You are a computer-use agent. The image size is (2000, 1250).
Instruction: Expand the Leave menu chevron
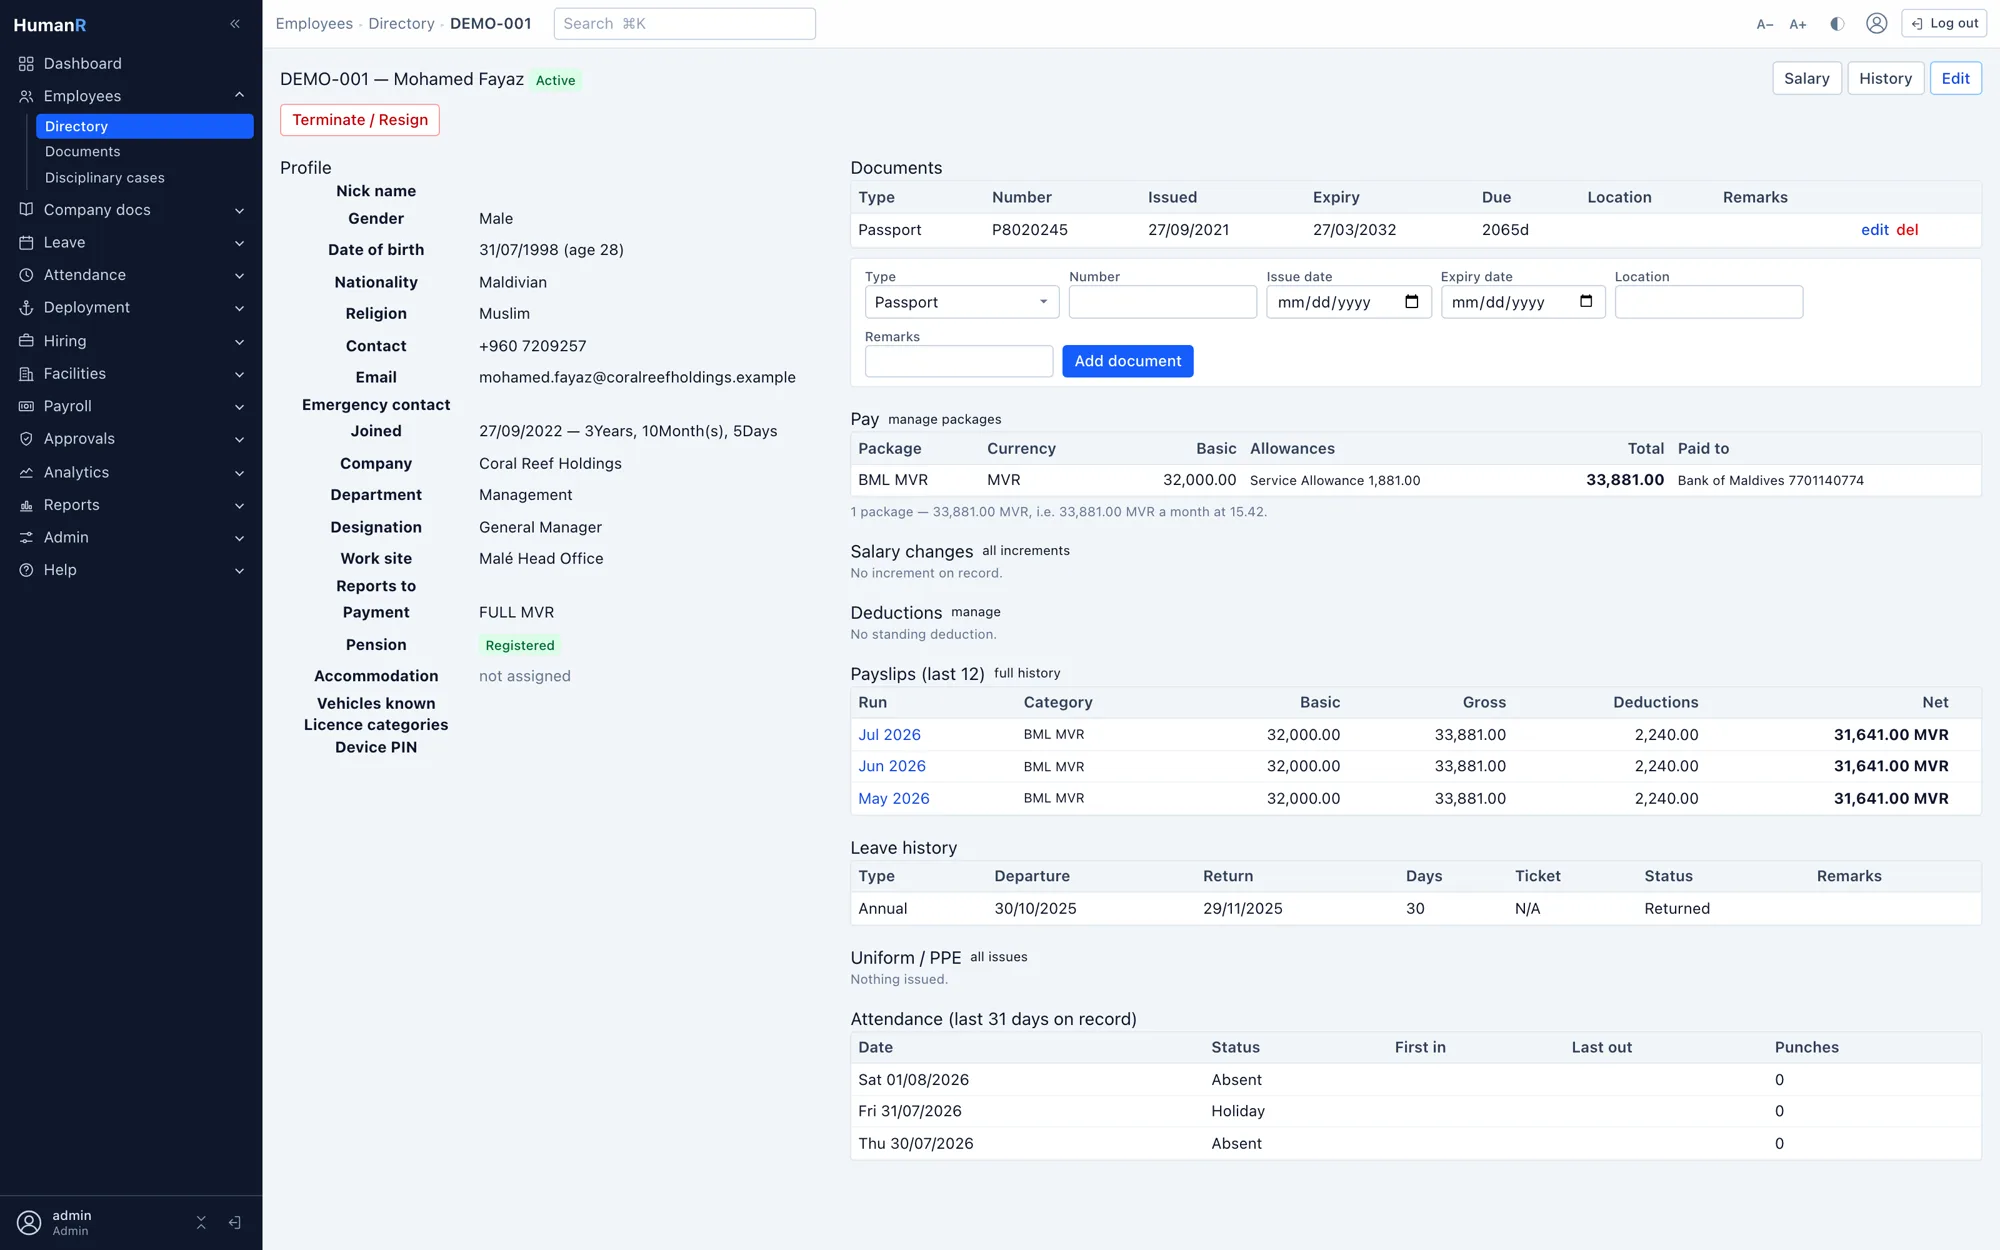[240, 243]
